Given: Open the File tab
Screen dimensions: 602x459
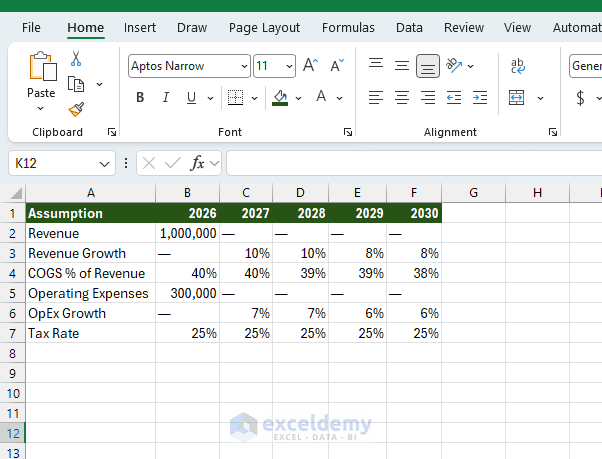Looking at the screenshot, I should coord(31,28).
